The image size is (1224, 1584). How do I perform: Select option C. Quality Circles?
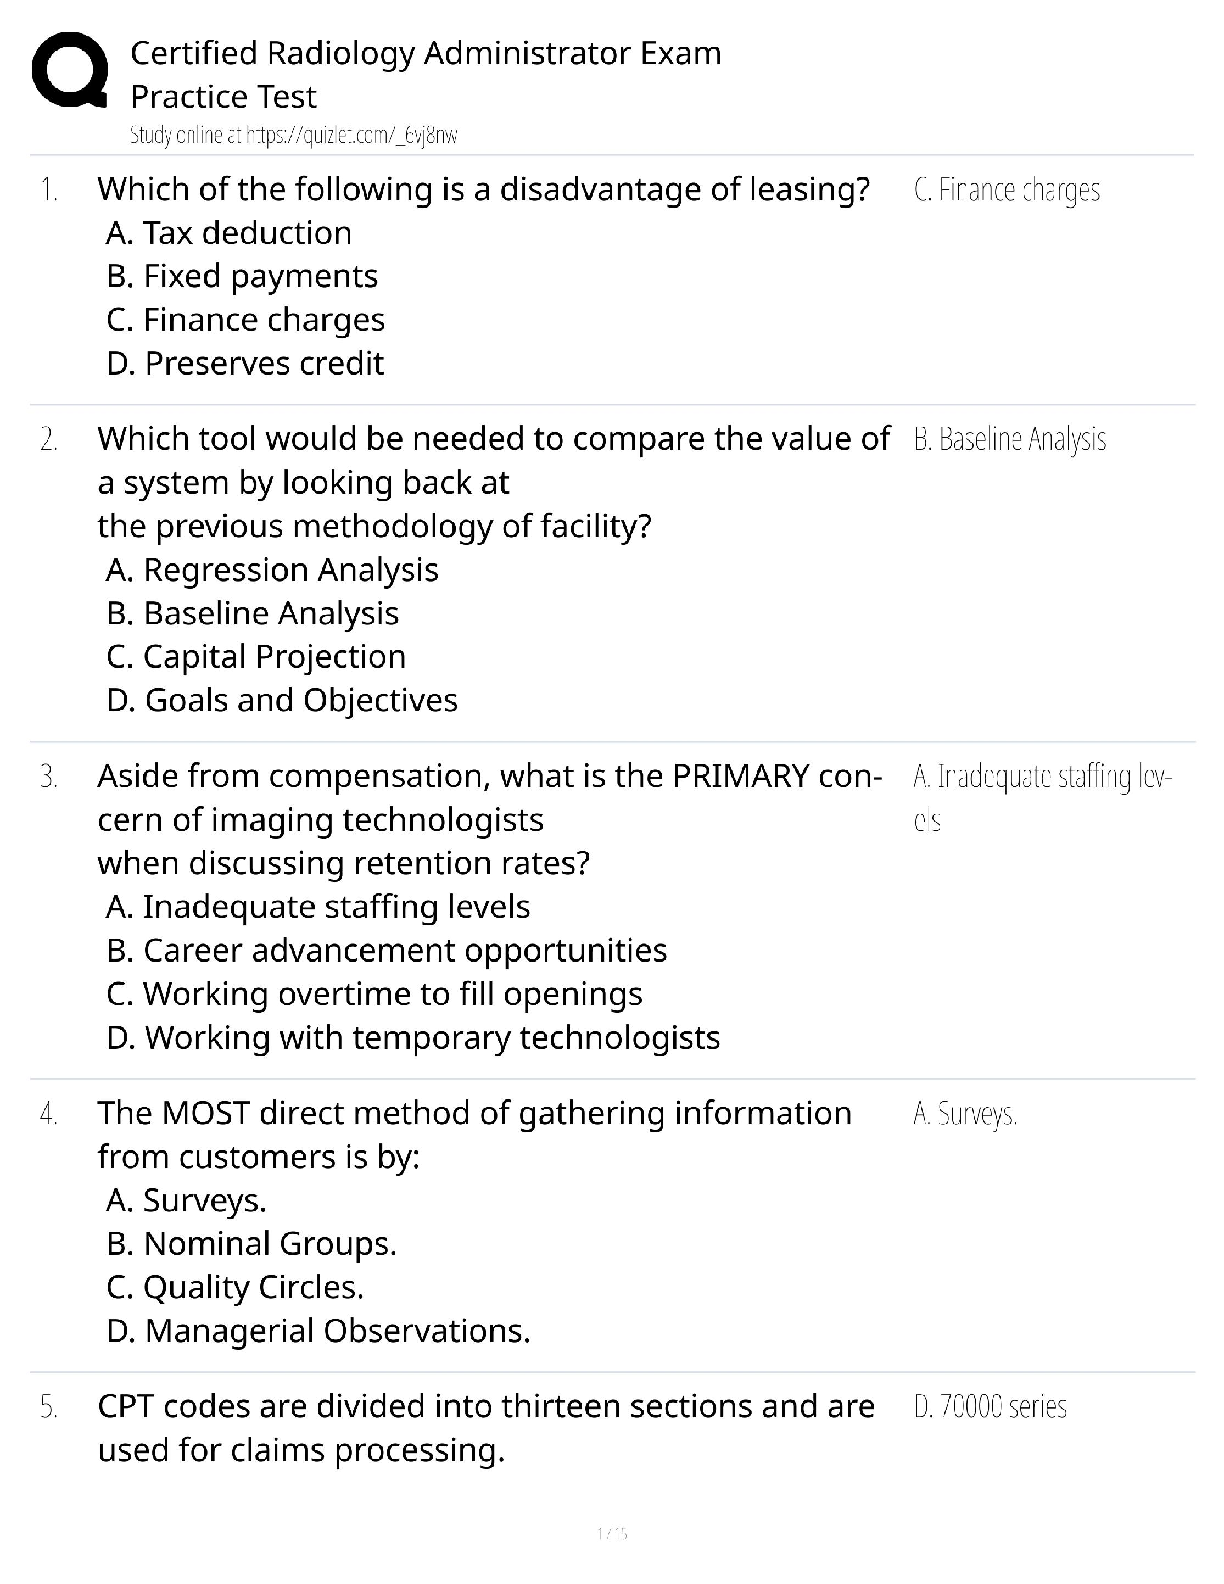tap(235, 1287)
